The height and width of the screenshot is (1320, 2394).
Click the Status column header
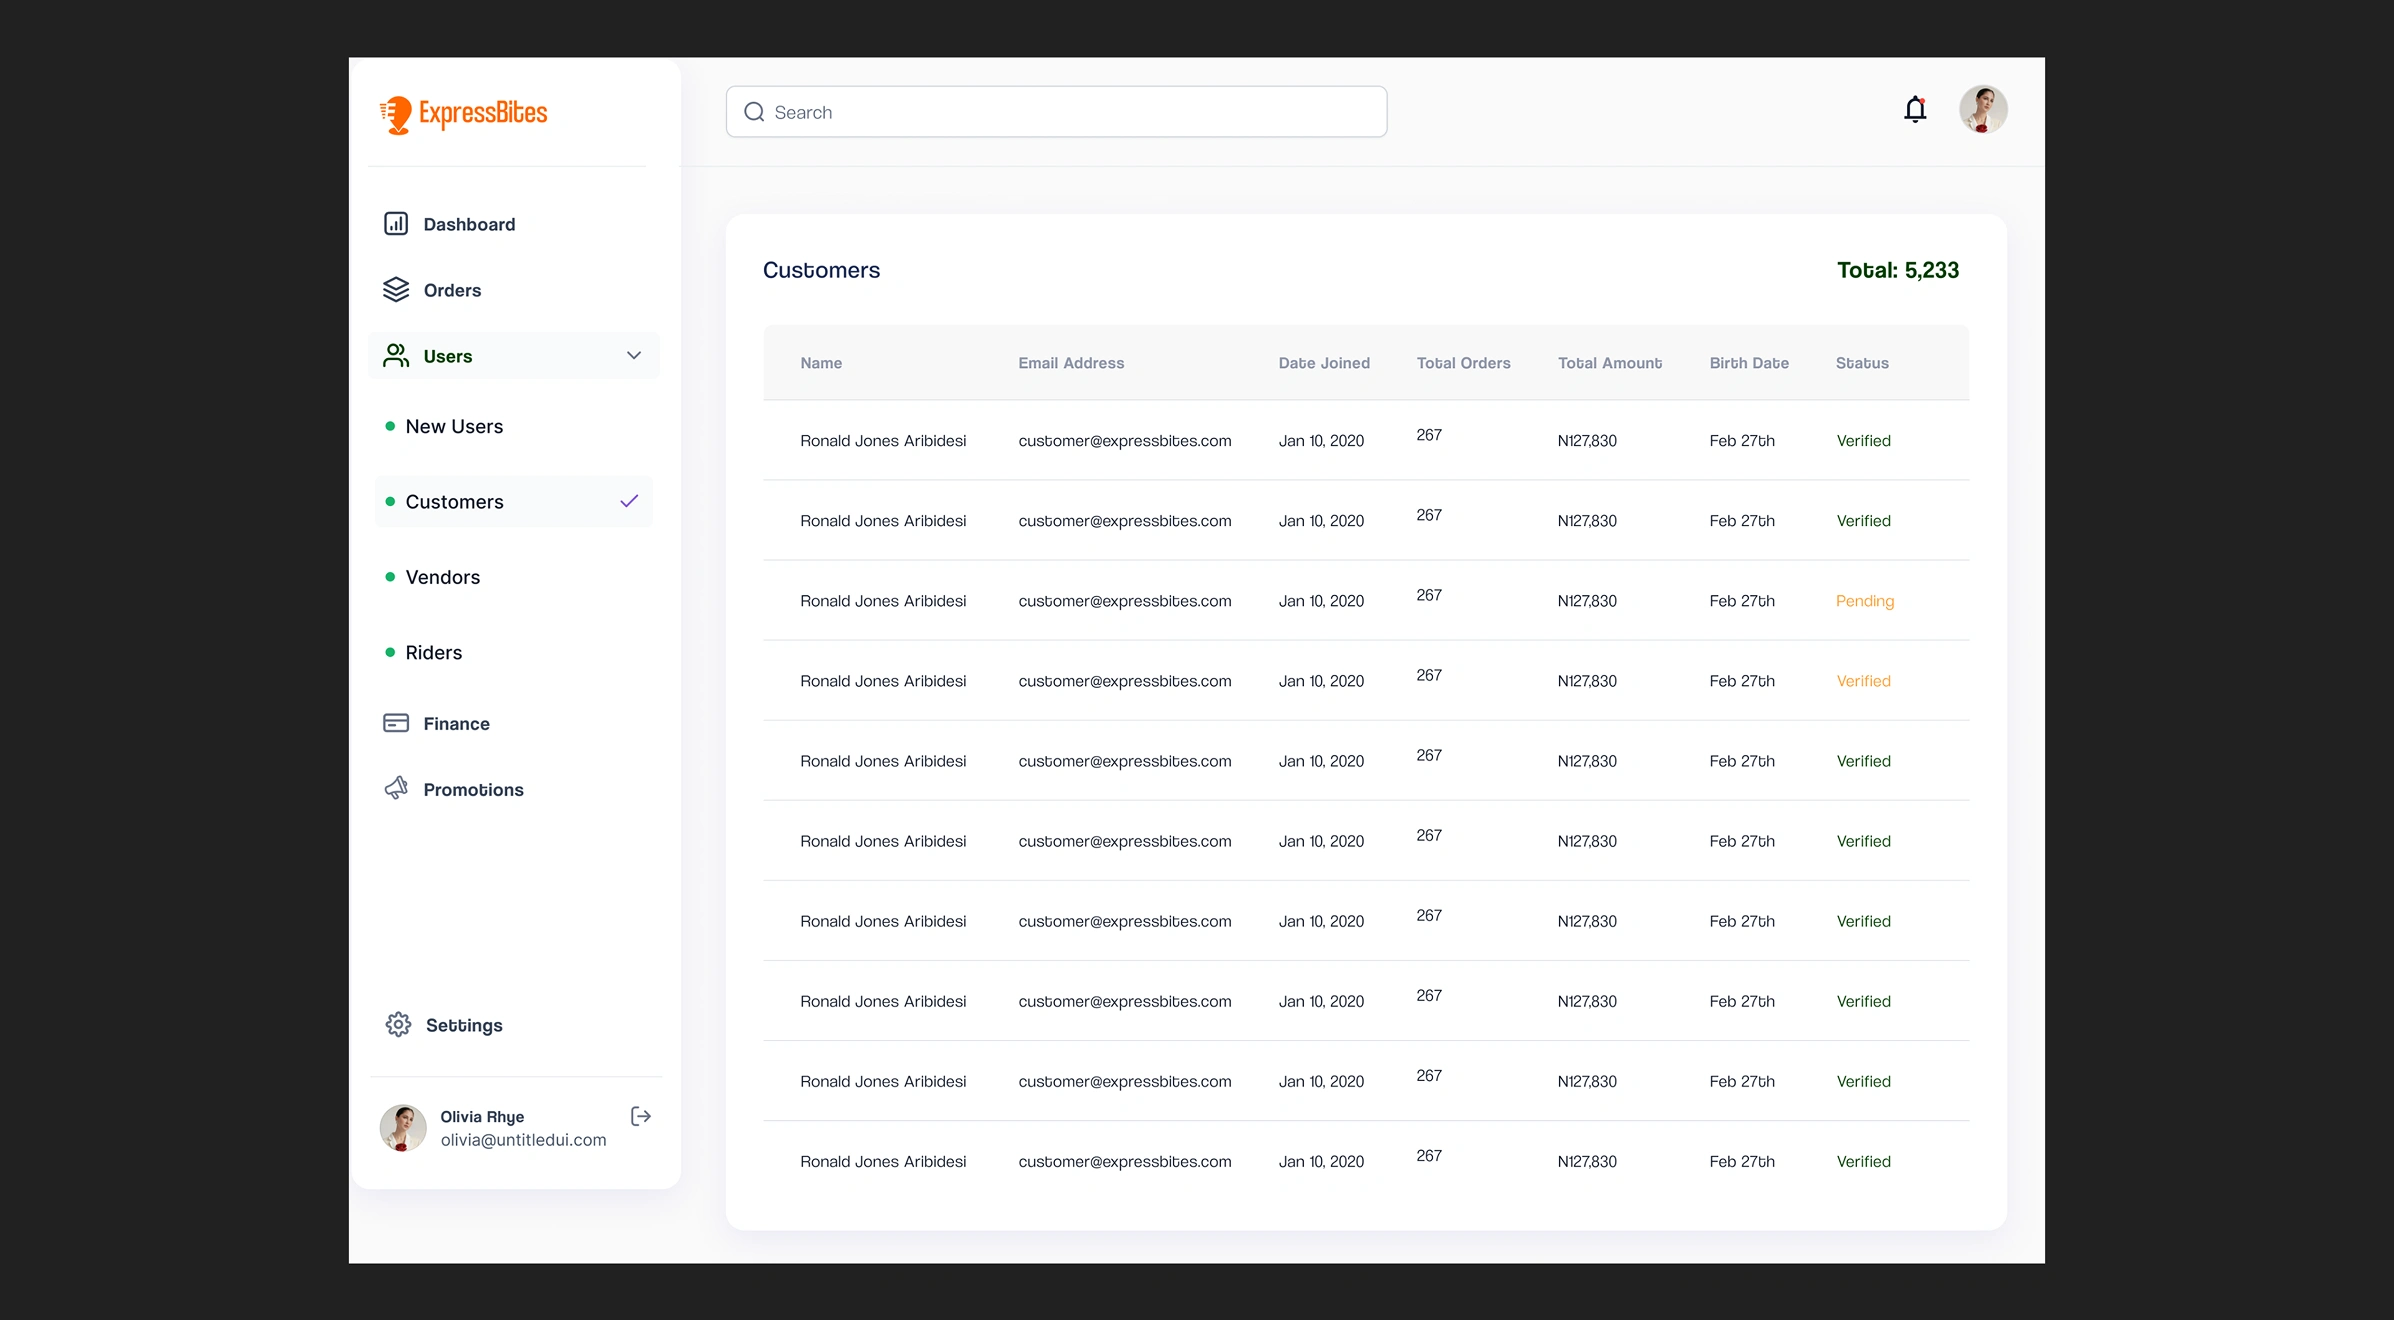tap(1861, 363)
